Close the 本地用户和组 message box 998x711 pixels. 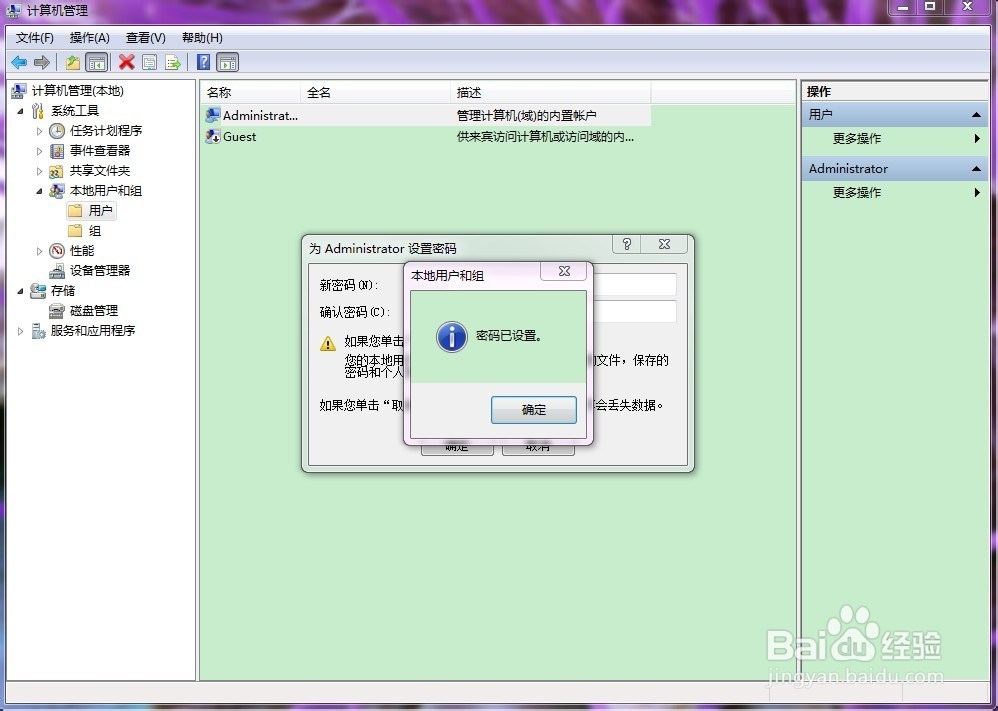coord(564,271)
